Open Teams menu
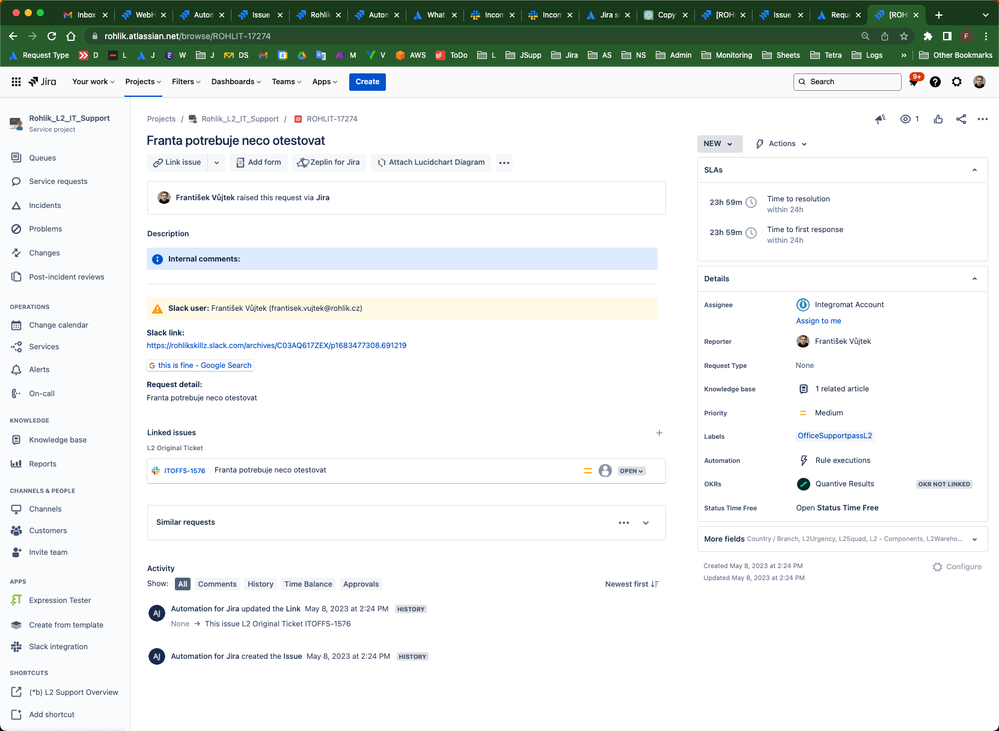 (x=287, y=82)
